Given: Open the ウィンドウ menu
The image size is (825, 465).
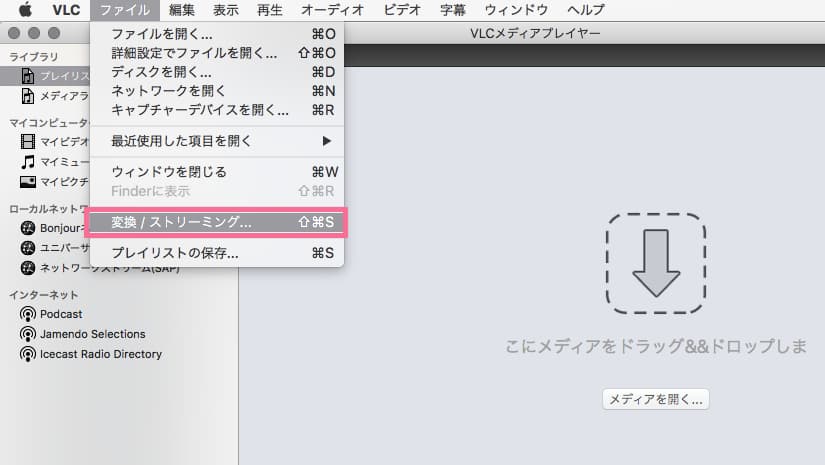Looking at the screenshot, I should pos(516,9).
